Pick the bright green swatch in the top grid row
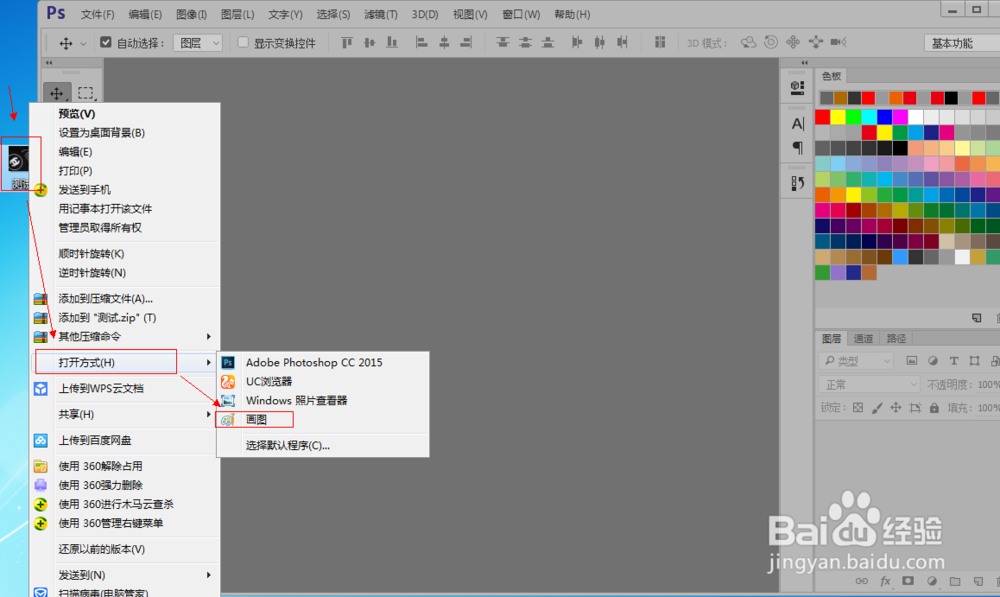The height and width of the screenshot is (597, 1000). coord(853,117)
